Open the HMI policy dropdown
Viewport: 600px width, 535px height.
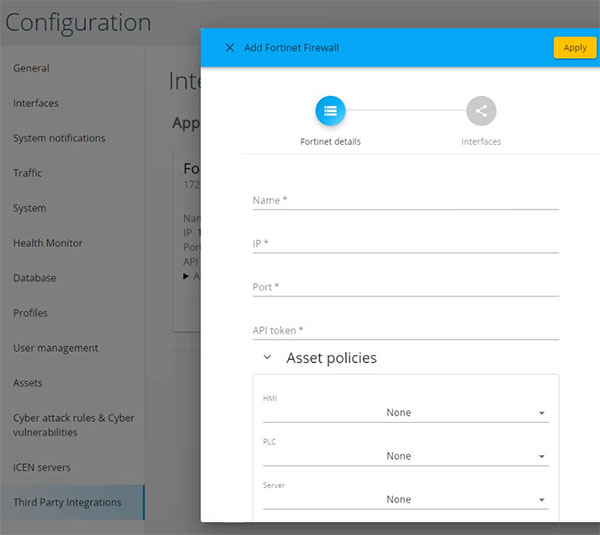(x=405, y=412)
